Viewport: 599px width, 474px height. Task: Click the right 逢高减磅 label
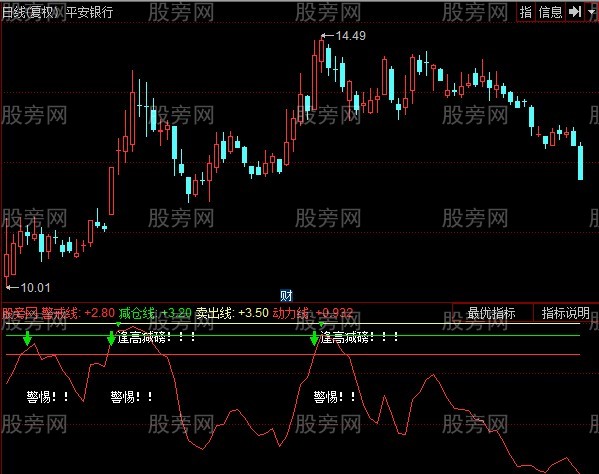point(359,337)
